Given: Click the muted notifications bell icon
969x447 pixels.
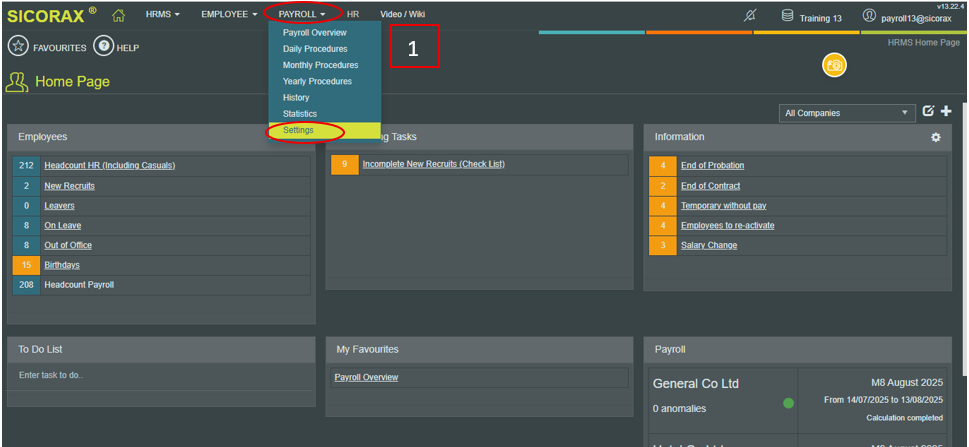Looking at the screenshot, I should [752, 16].
